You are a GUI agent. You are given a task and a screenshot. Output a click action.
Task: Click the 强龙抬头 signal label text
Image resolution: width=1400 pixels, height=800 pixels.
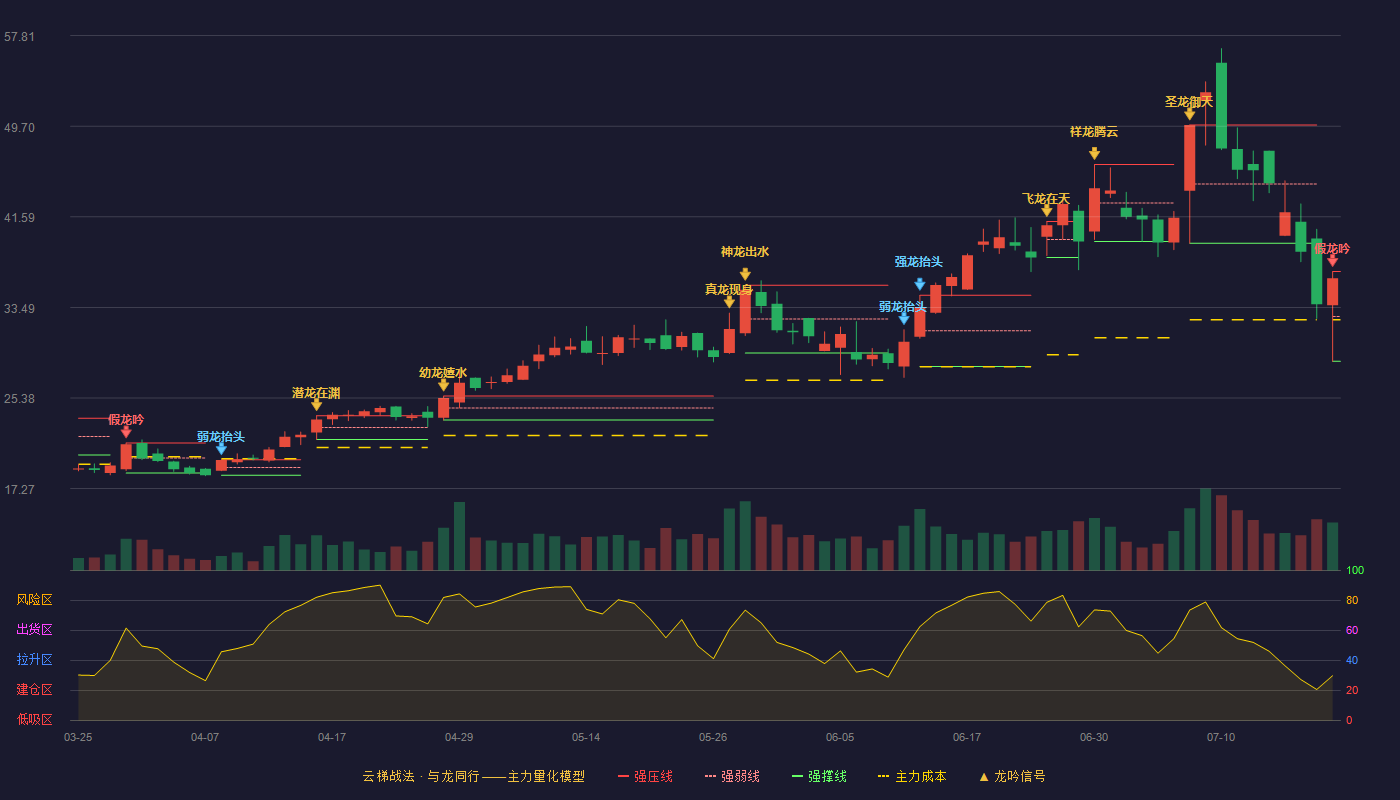tap(919, 262)
